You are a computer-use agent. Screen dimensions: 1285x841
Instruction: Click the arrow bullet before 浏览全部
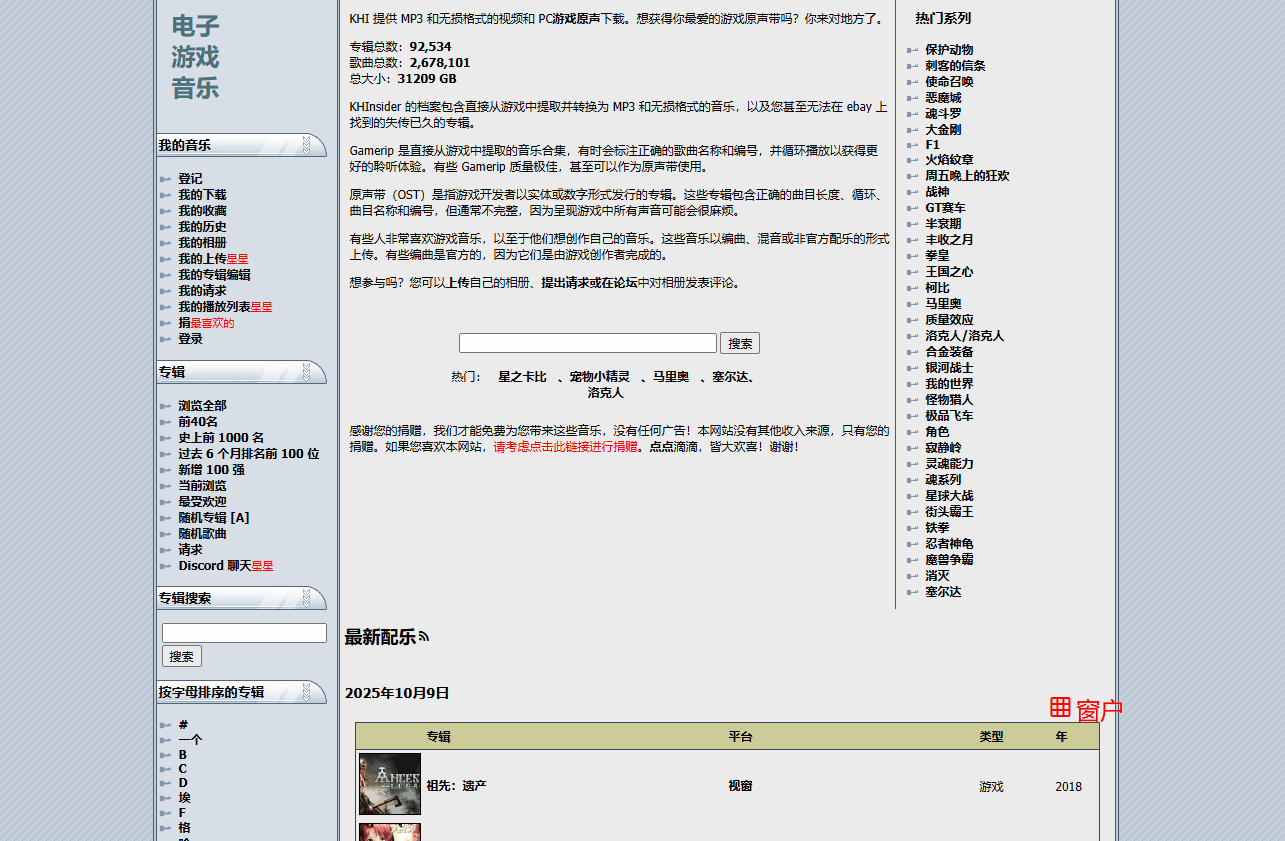click(x=165, y=406)
